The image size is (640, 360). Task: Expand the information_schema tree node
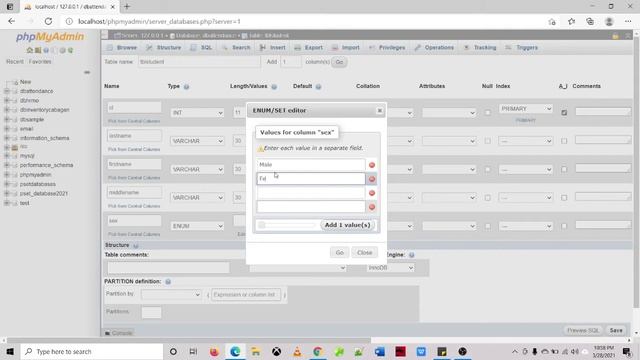pos(7,138)
